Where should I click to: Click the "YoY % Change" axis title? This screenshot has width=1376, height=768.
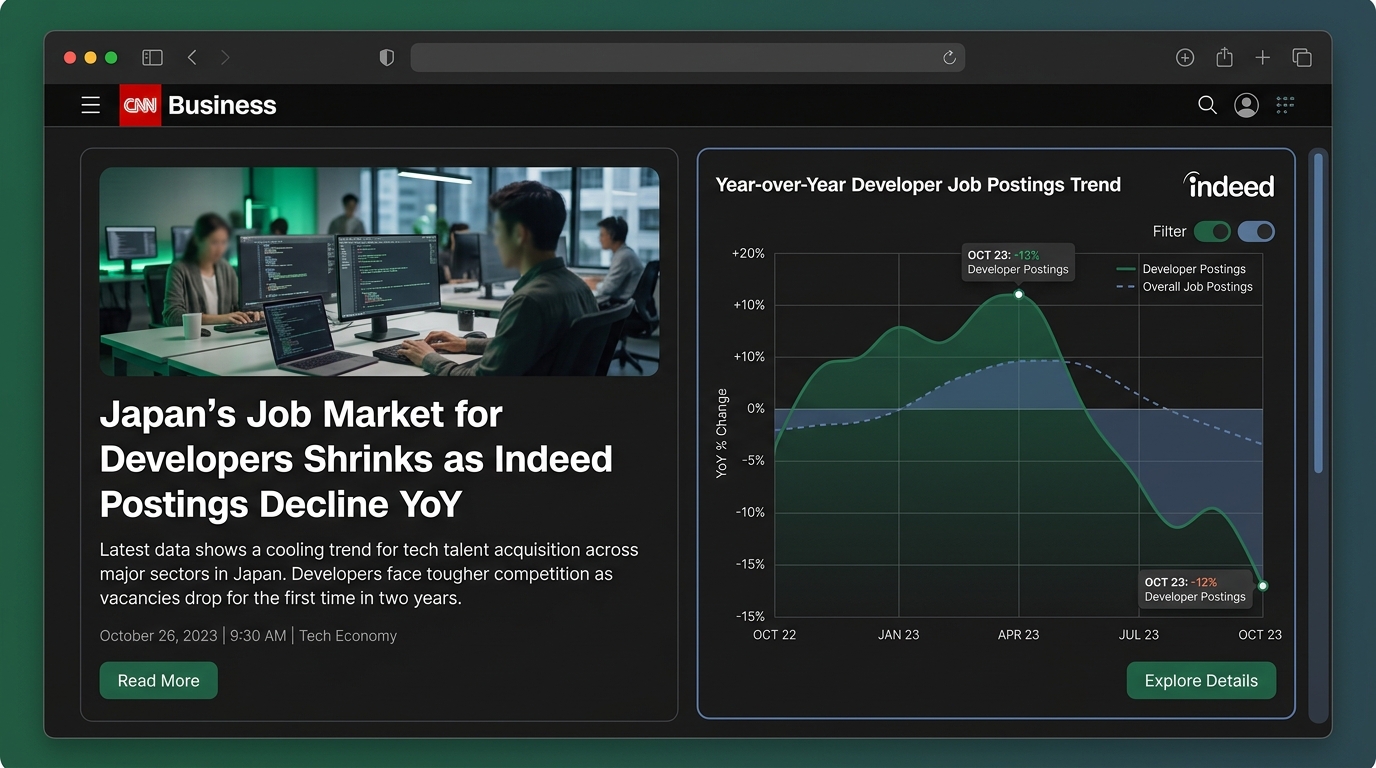[x=722, y=433]
